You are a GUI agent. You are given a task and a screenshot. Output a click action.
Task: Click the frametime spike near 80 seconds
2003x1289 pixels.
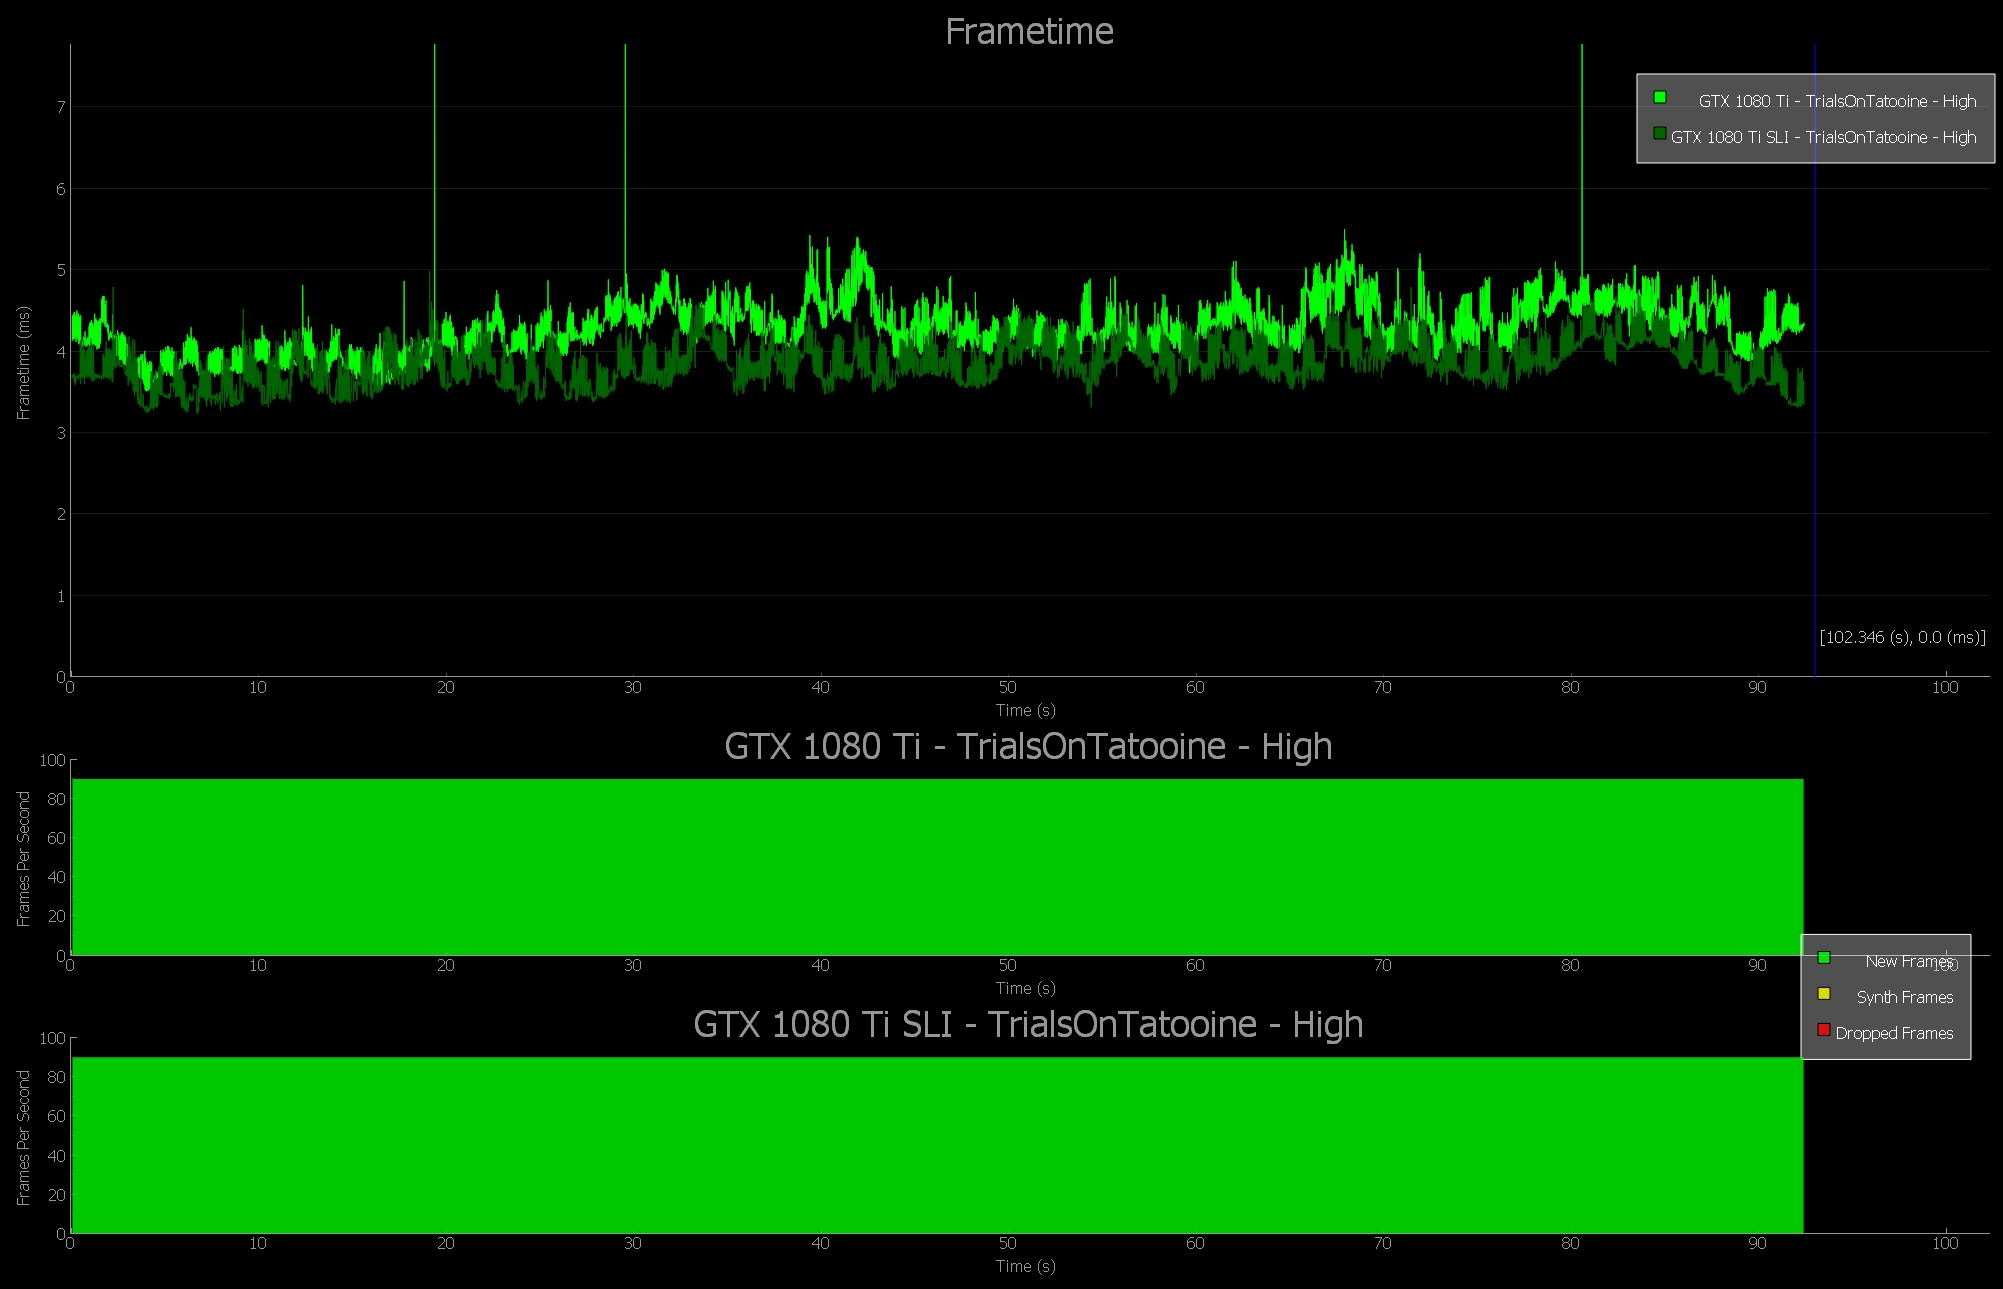coord(1581,150)
